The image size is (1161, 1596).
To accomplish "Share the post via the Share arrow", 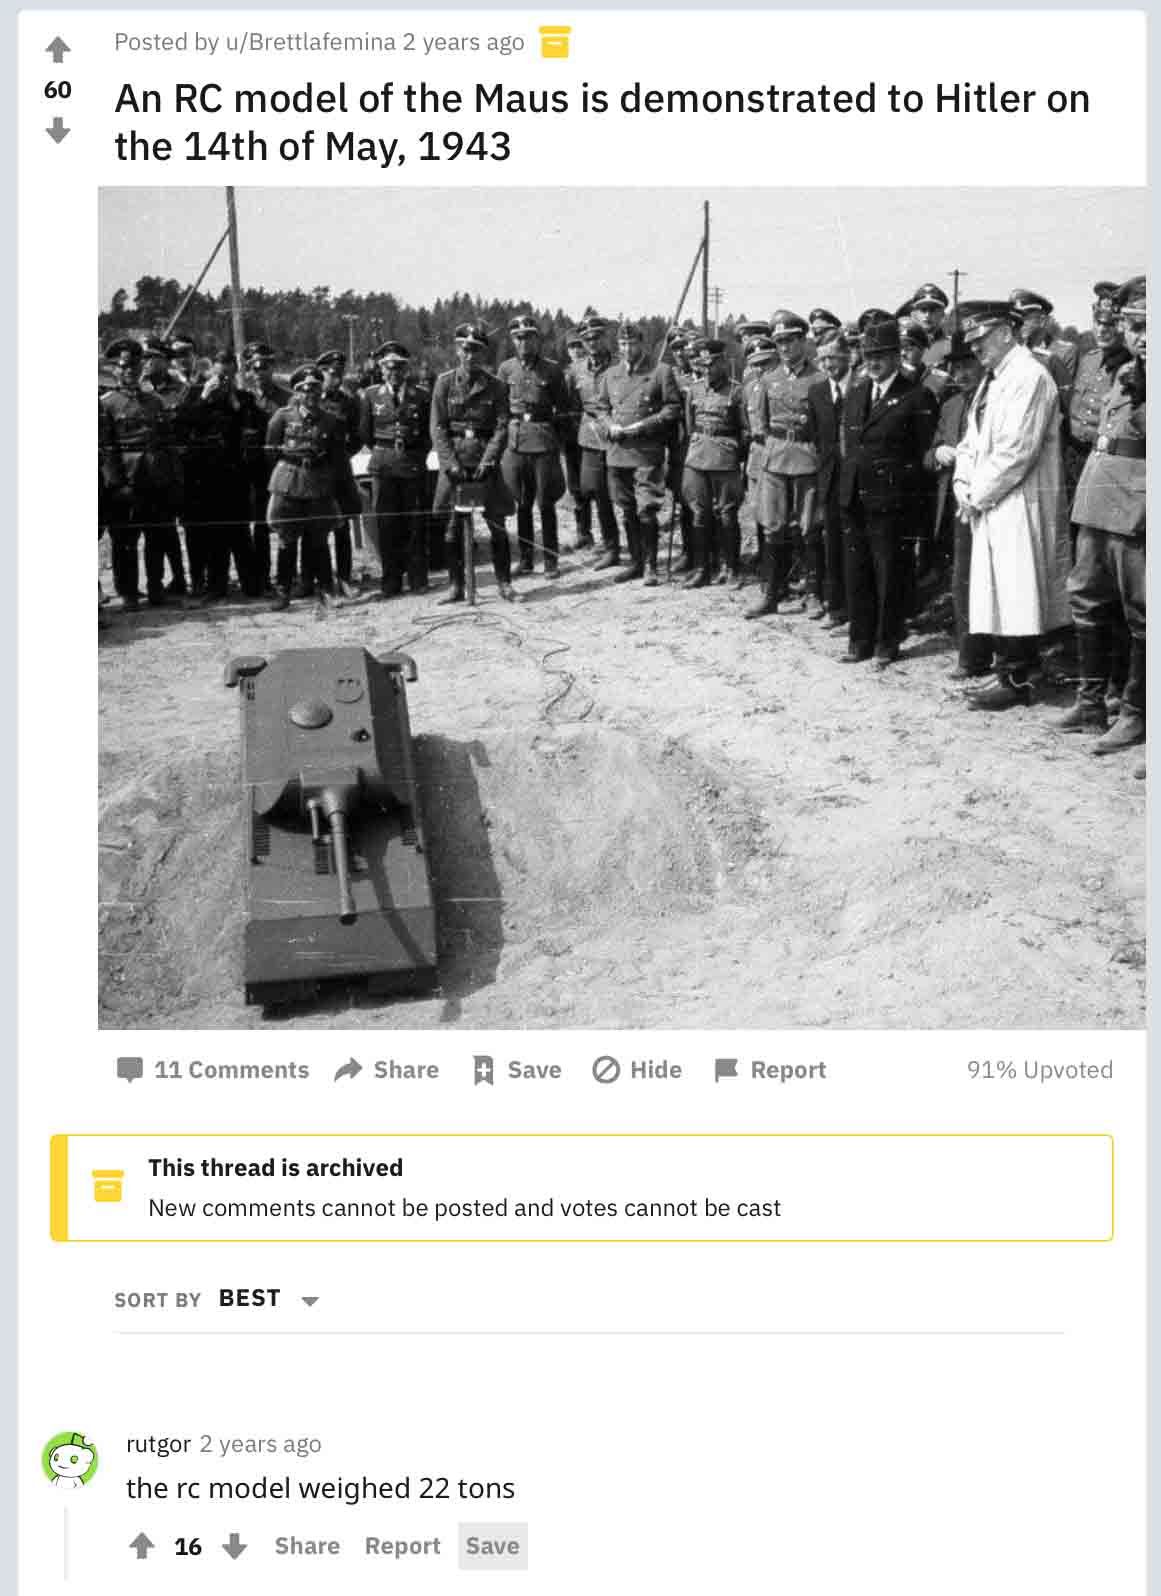I will [x=387, y=1070].
